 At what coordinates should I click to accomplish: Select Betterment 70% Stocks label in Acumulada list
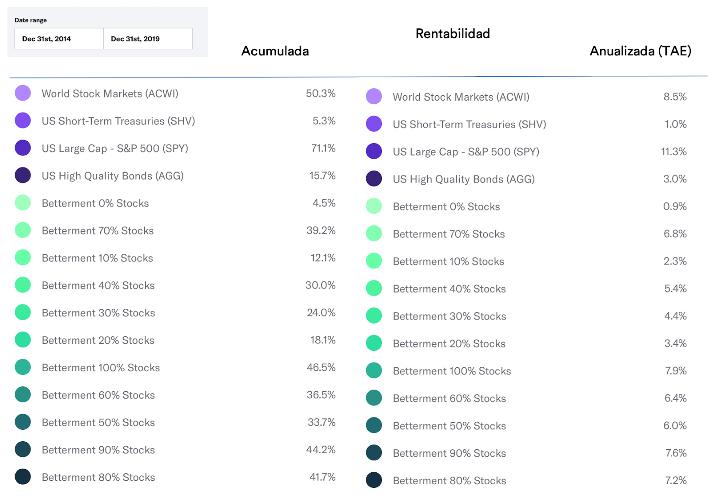point(97,231)
